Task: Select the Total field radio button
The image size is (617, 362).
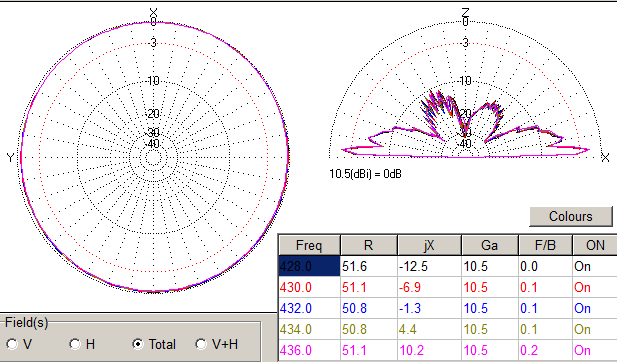Action: (x=138, y=344)
